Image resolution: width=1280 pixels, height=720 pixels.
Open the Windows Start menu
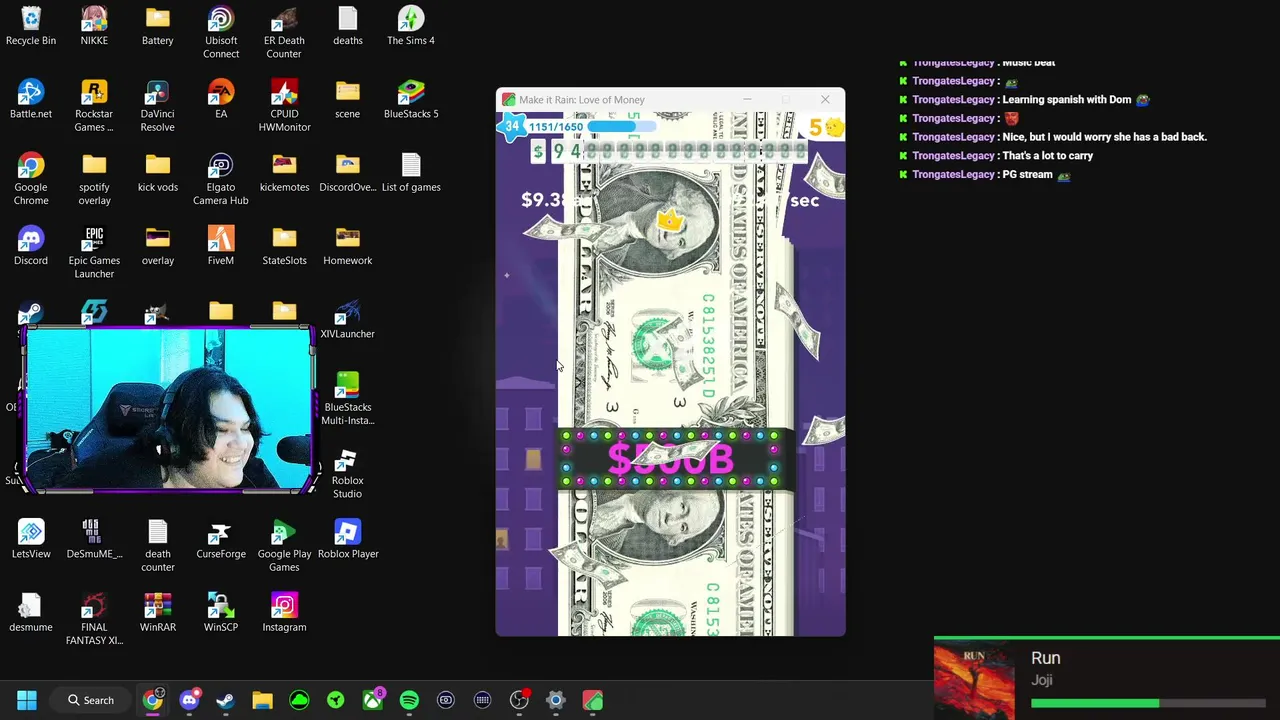(27, 700)
